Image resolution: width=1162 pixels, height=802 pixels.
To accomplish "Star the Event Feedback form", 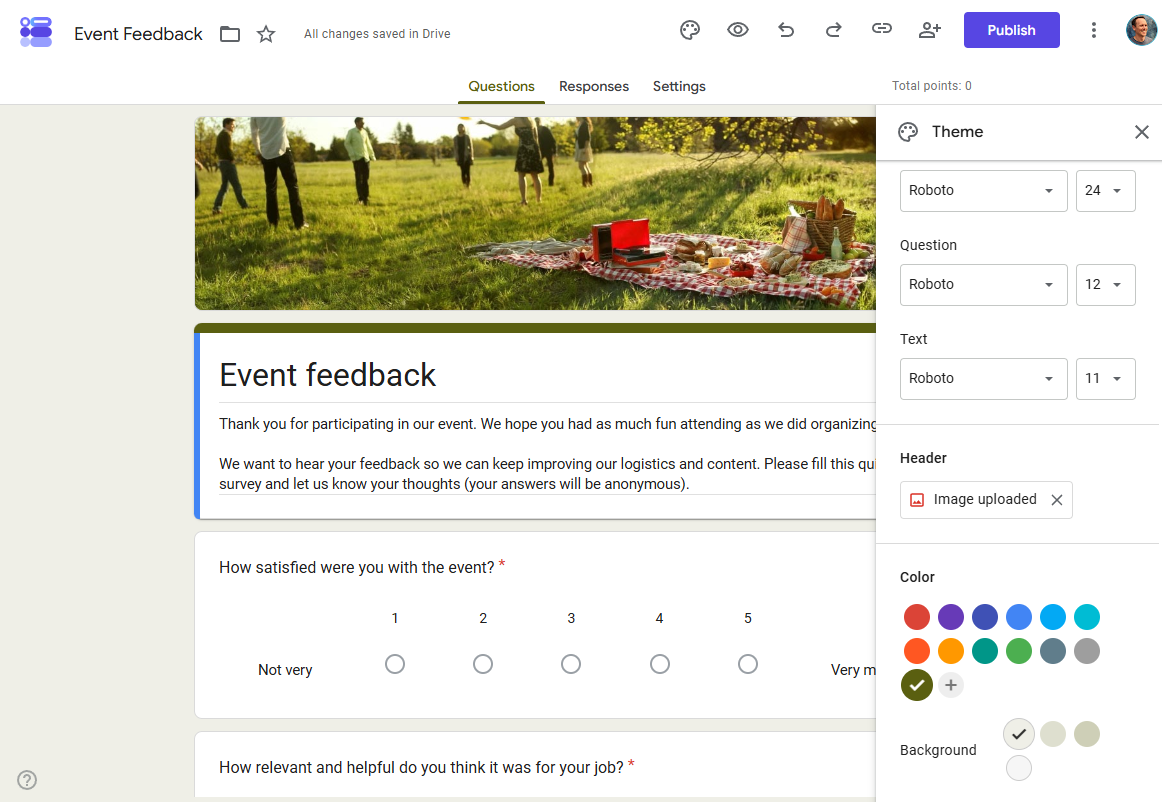I will click(266, 34).
